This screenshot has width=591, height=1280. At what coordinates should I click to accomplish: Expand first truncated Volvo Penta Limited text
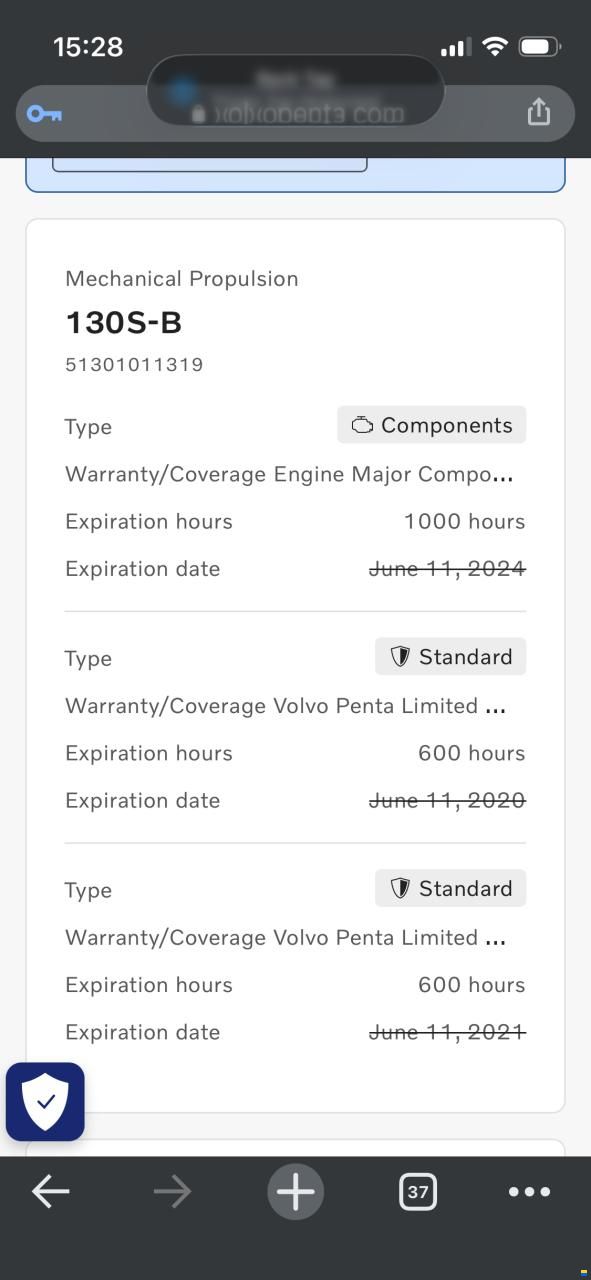pyautogui.click(x=286, y=706)
